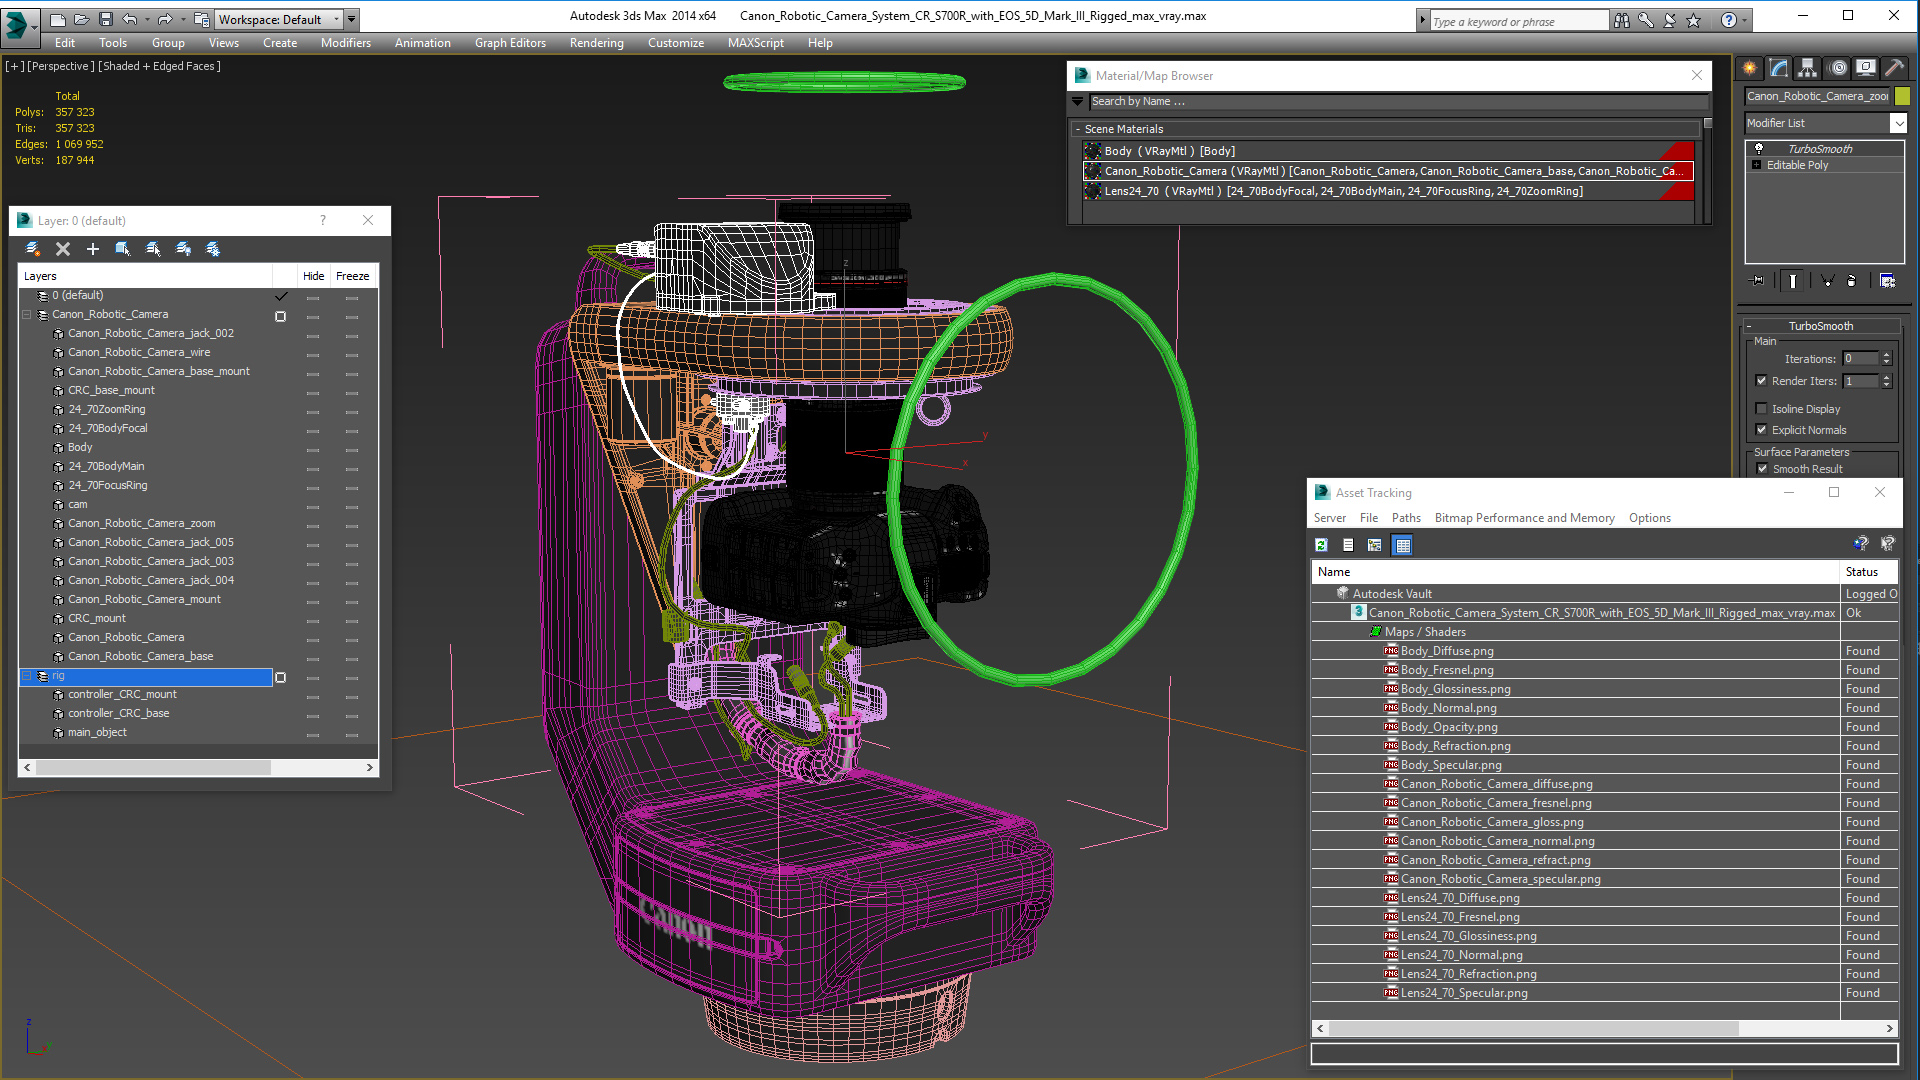Open the Utilities hammer panel tab
The width and height of the screenshot is (1920, 1080).
click(1894, 68)
